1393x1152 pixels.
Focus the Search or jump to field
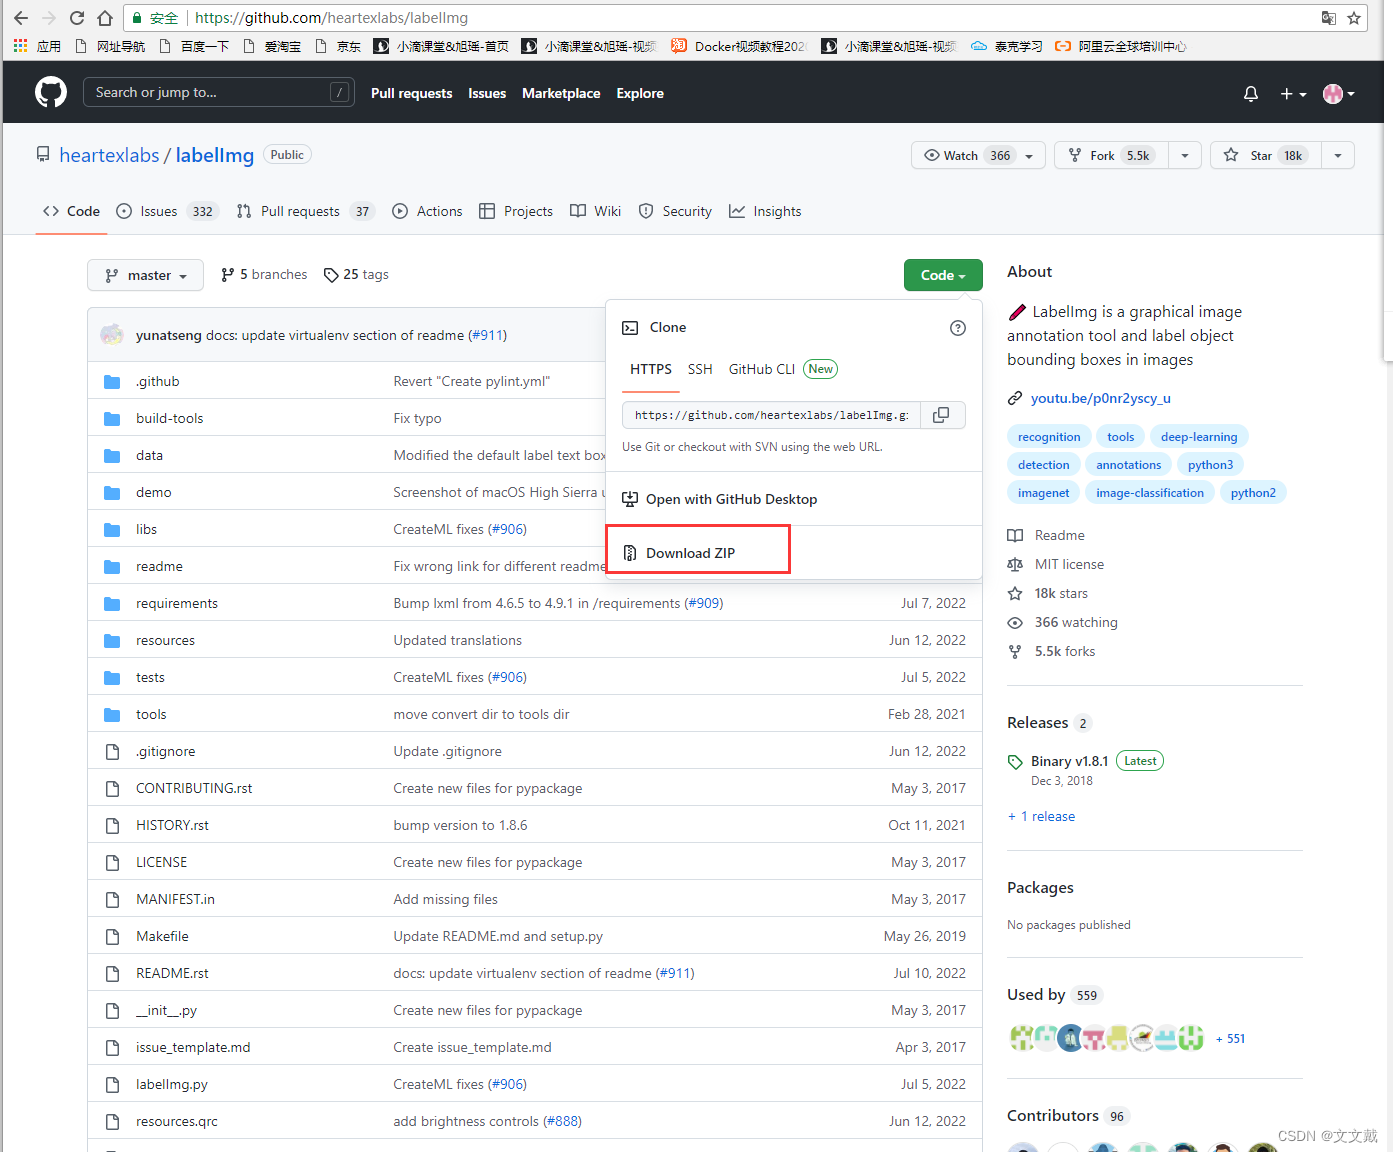pyautogui.click(x=219, y=92)
